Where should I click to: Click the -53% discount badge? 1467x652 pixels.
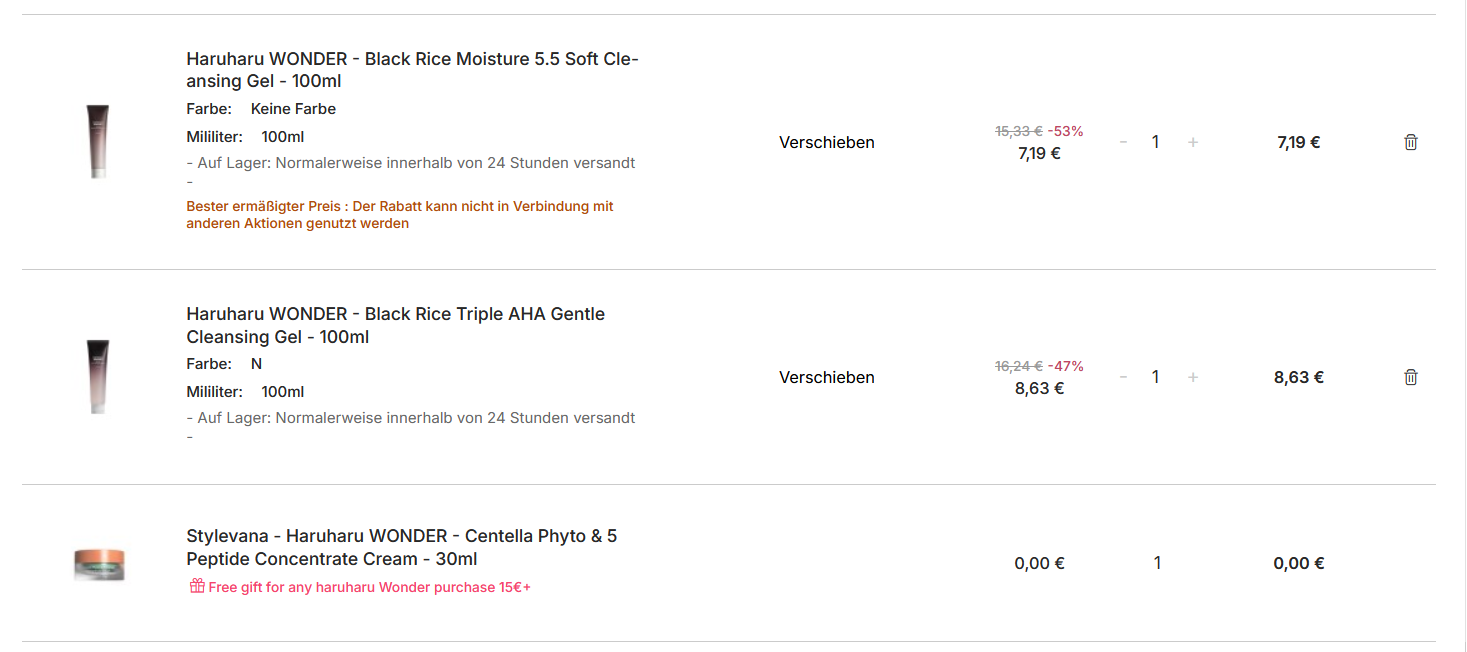coord(1065,131)
